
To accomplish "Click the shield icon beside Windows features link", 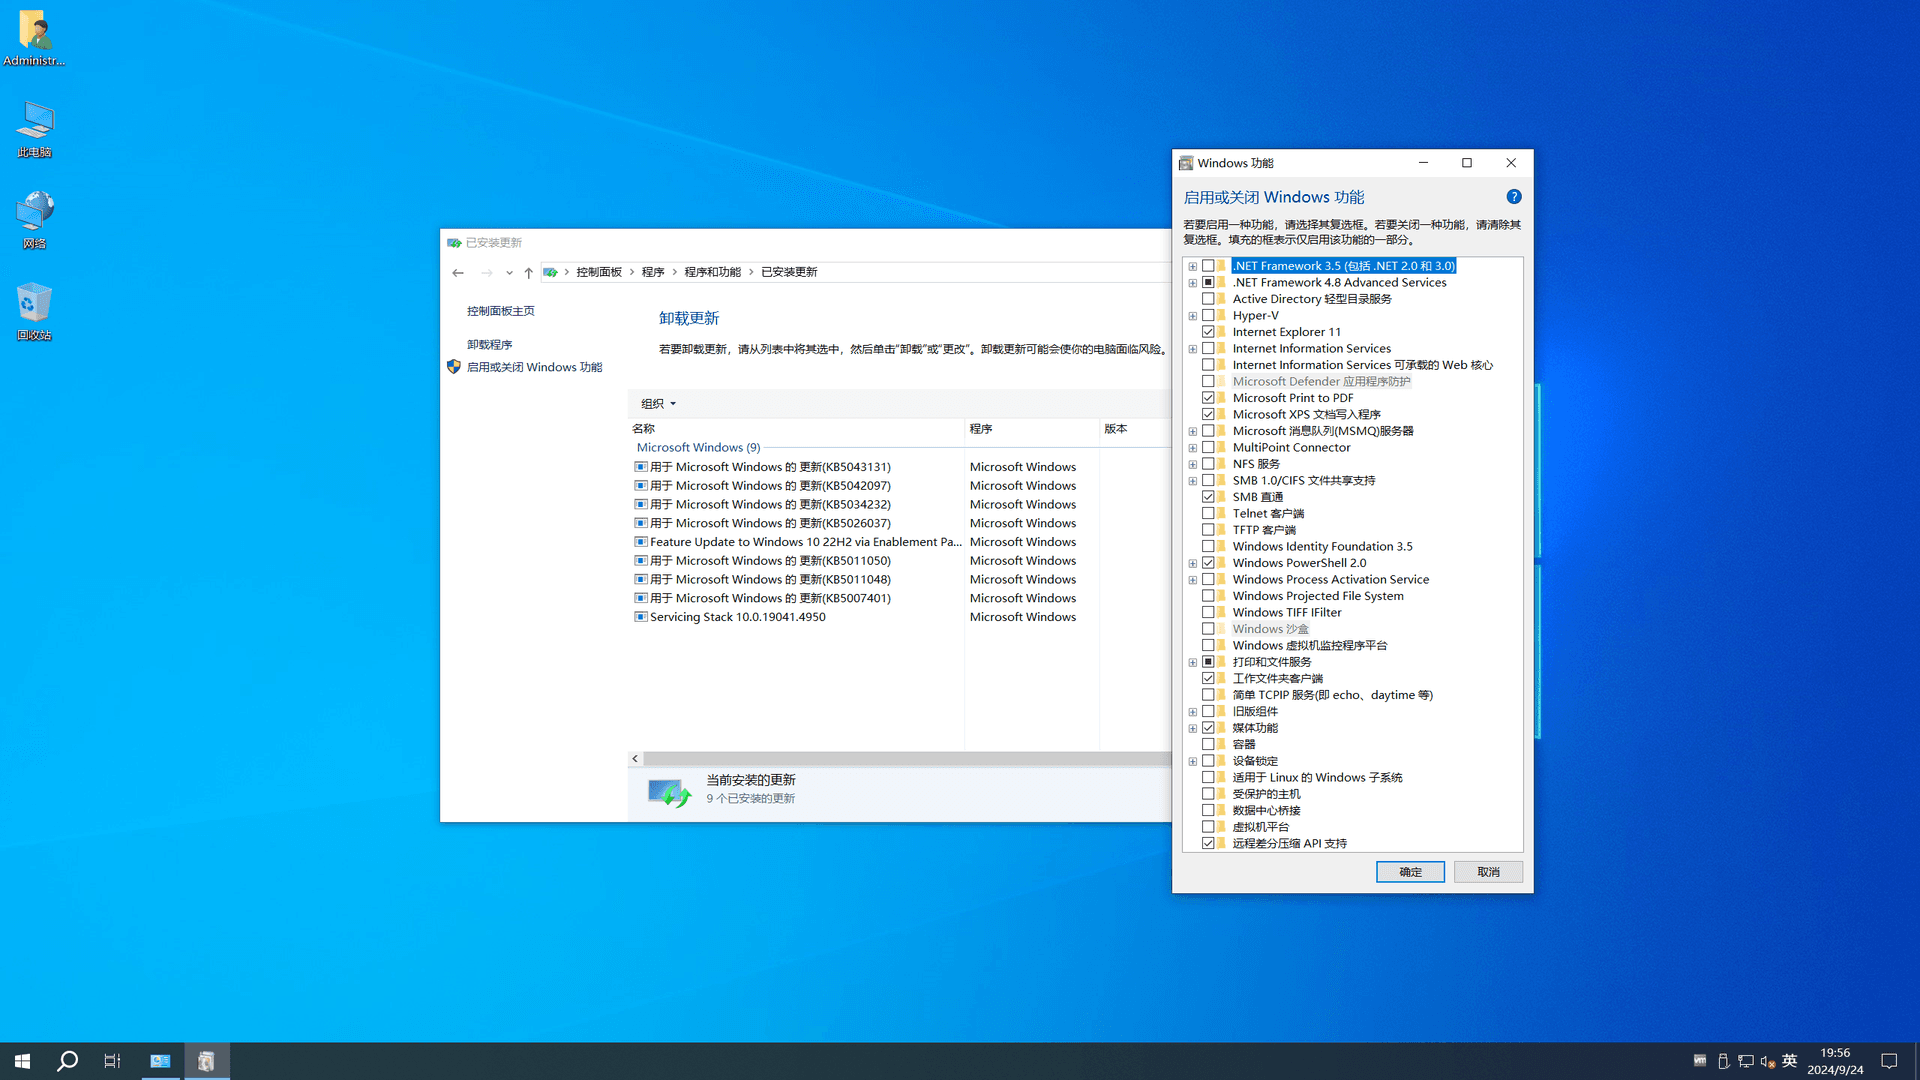I will [454, 367].
